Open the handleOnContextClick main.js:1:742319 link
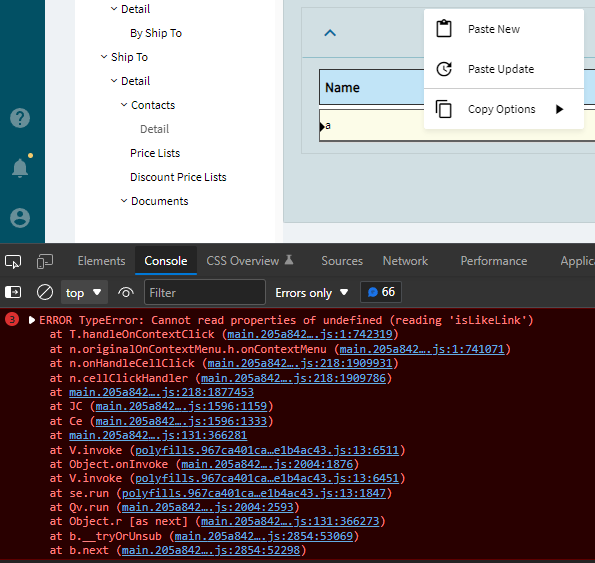Screen dimensions: 595x563 pyautogui.click(x=310, y=334)
